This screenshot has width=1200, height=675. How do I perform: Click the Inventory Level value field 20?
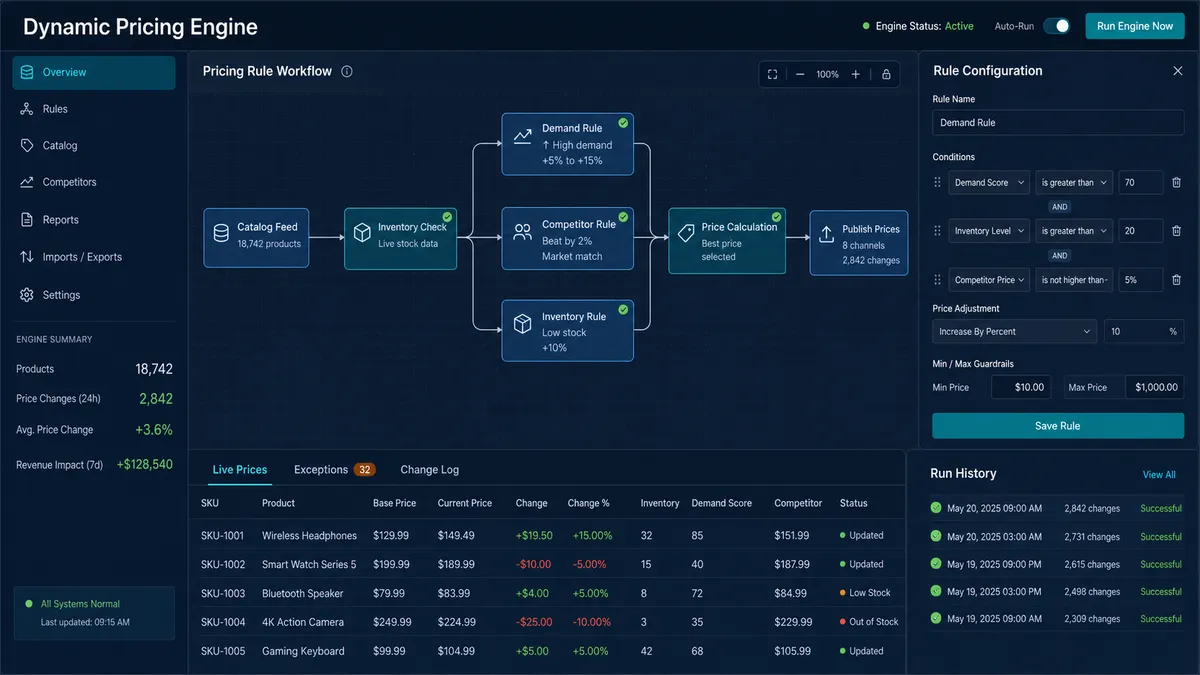coord(1141,231)
